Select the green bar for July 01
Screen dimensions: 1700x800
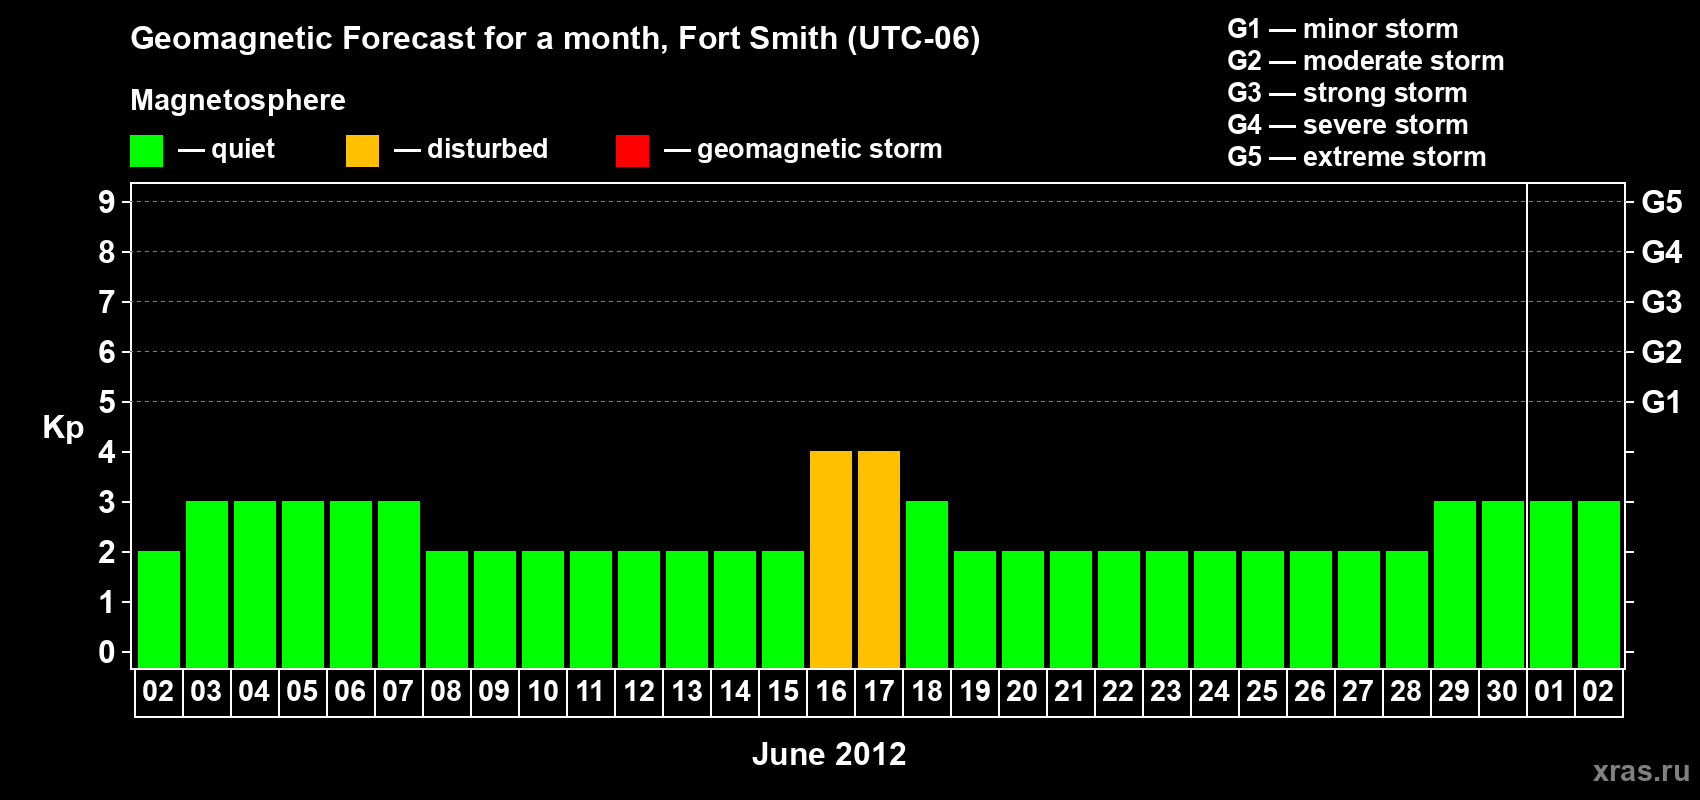tap(1551, 584)
